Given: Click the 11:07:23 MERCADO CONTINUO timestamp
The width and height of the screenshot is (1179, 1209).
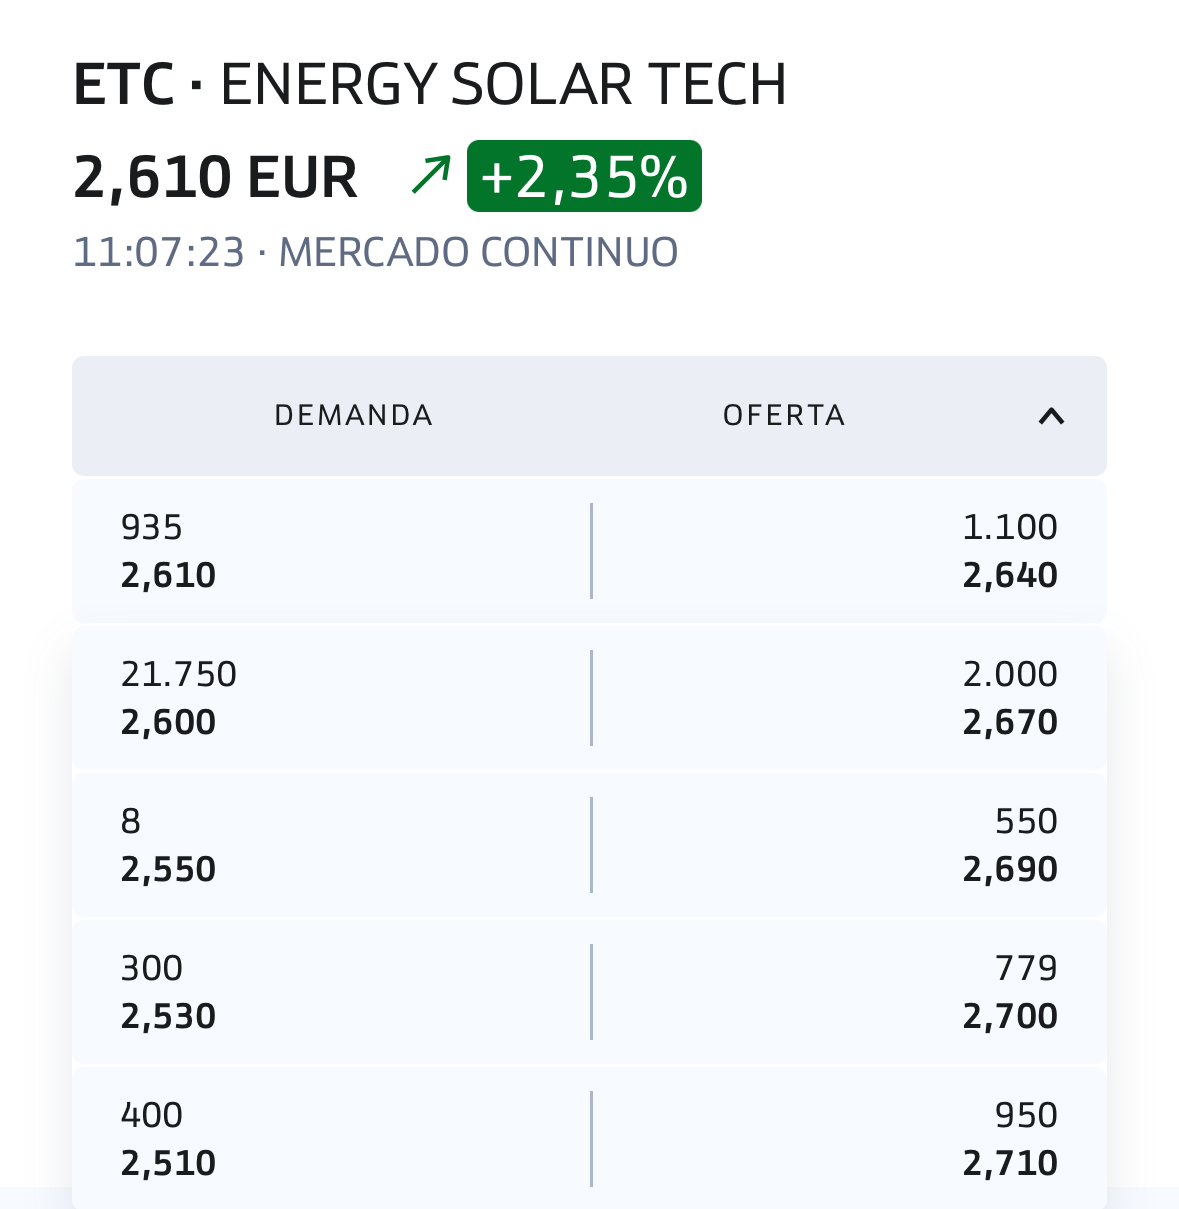Looking at the screenshot, I should click(x=375, y=253).
